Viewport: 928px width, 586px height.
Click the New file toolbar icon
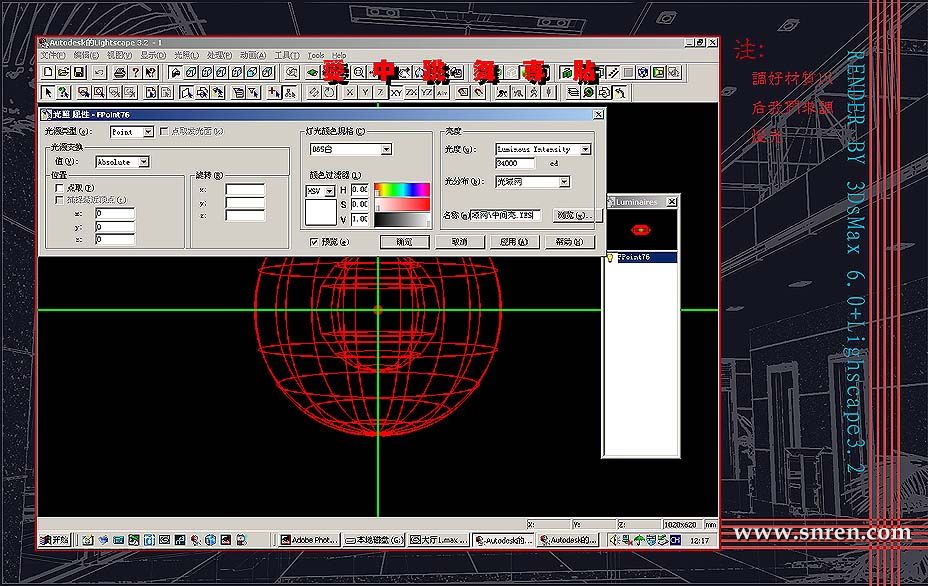48,73
